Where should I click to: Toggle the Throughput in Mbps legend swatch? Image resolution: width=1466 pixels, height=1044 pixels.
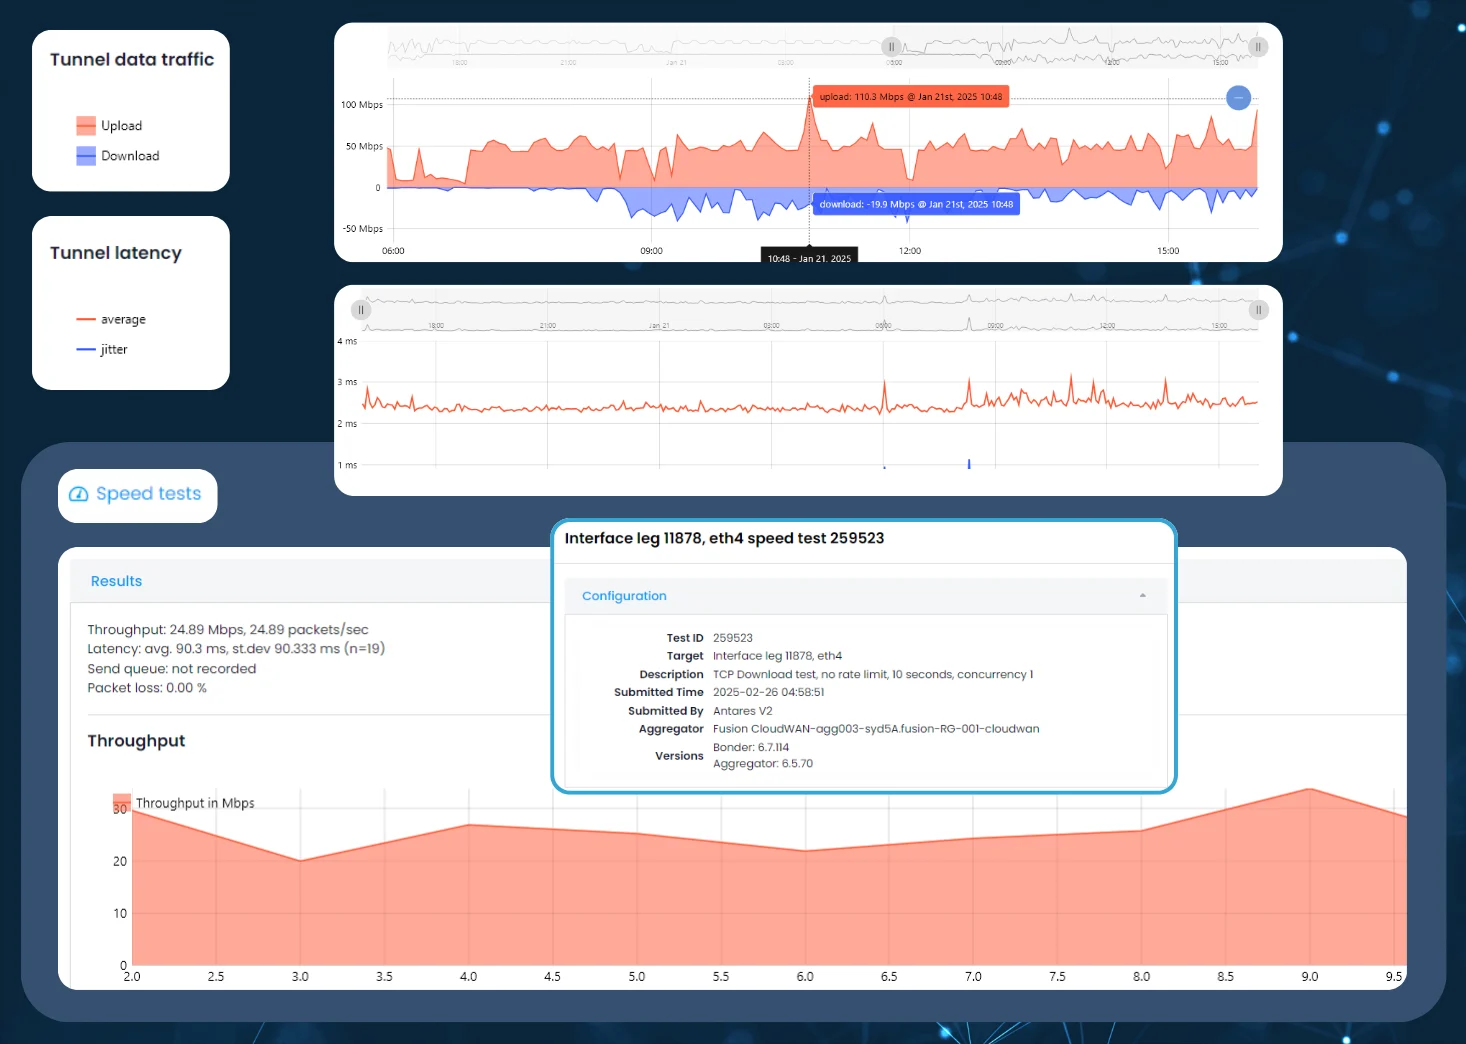tap(122, 803)
